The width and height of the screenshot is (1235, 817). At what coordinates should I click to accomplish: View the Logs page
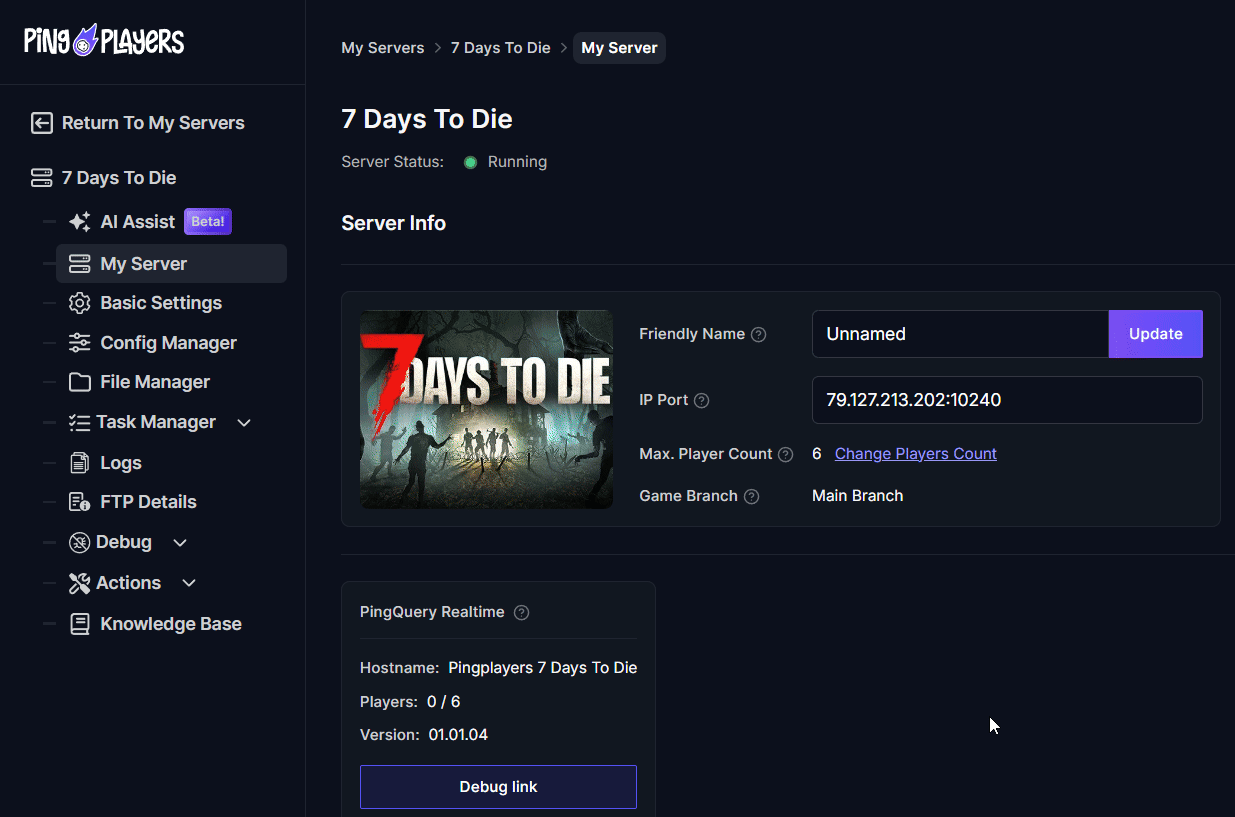pyautogui.click(x=121, y=463)
